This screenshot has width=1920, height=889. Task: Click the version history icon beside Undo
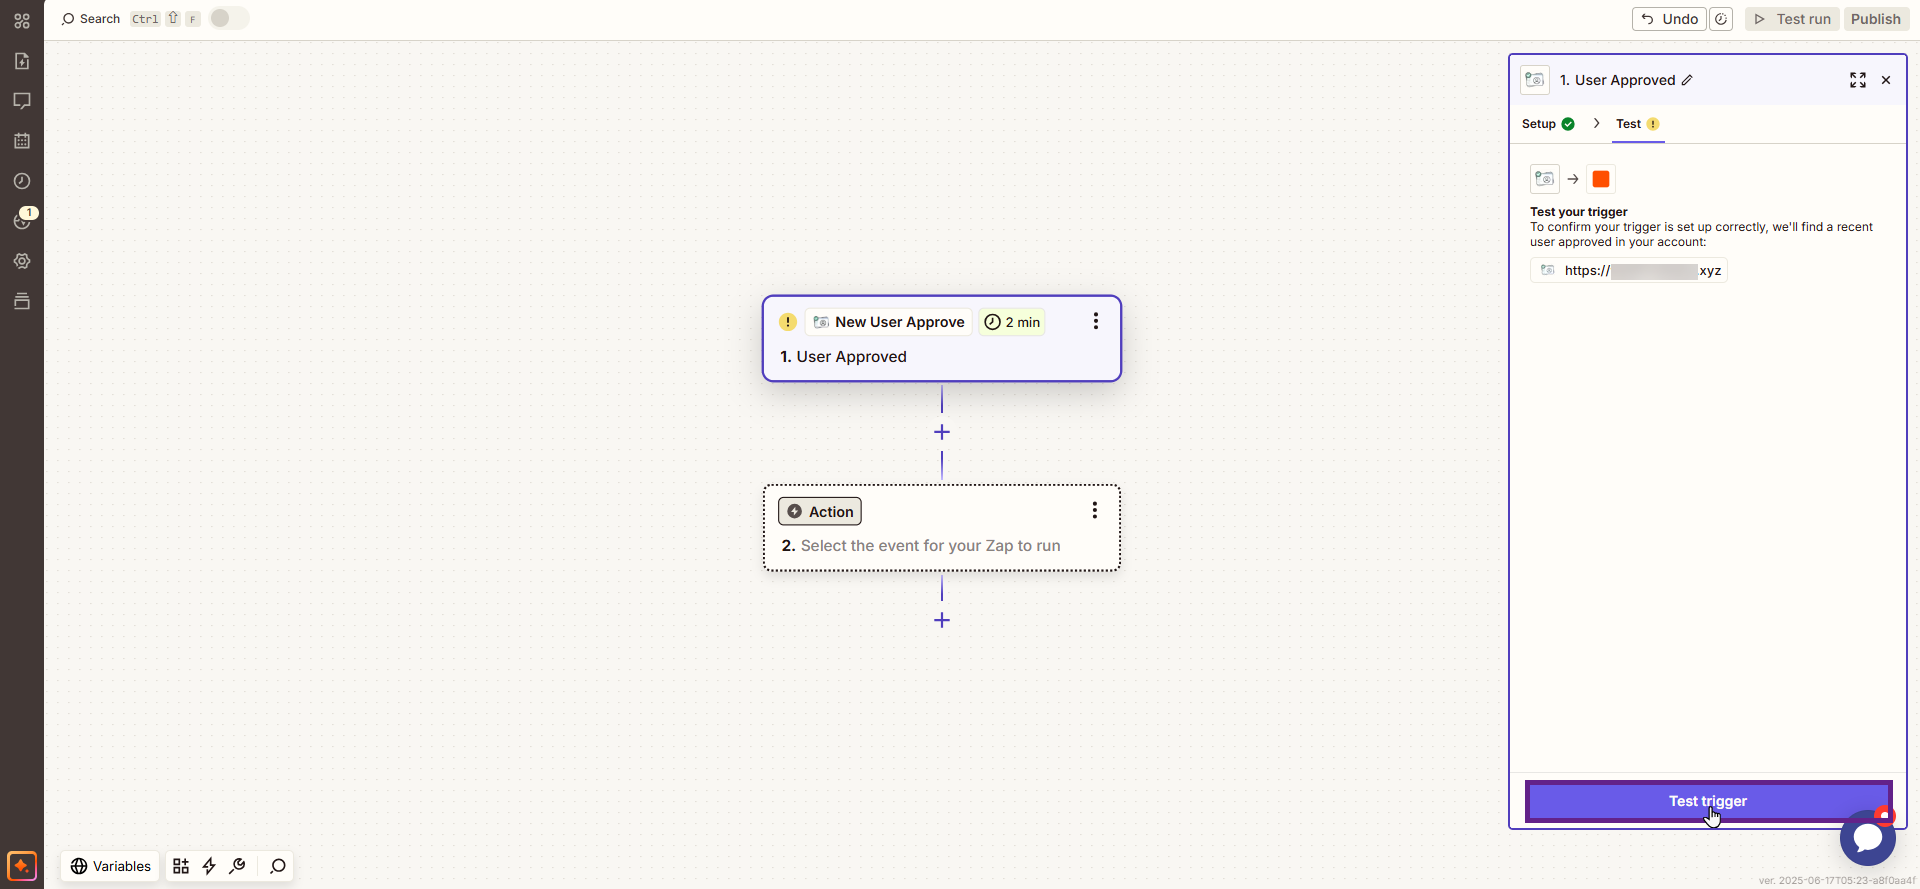tap(1721, 19)
